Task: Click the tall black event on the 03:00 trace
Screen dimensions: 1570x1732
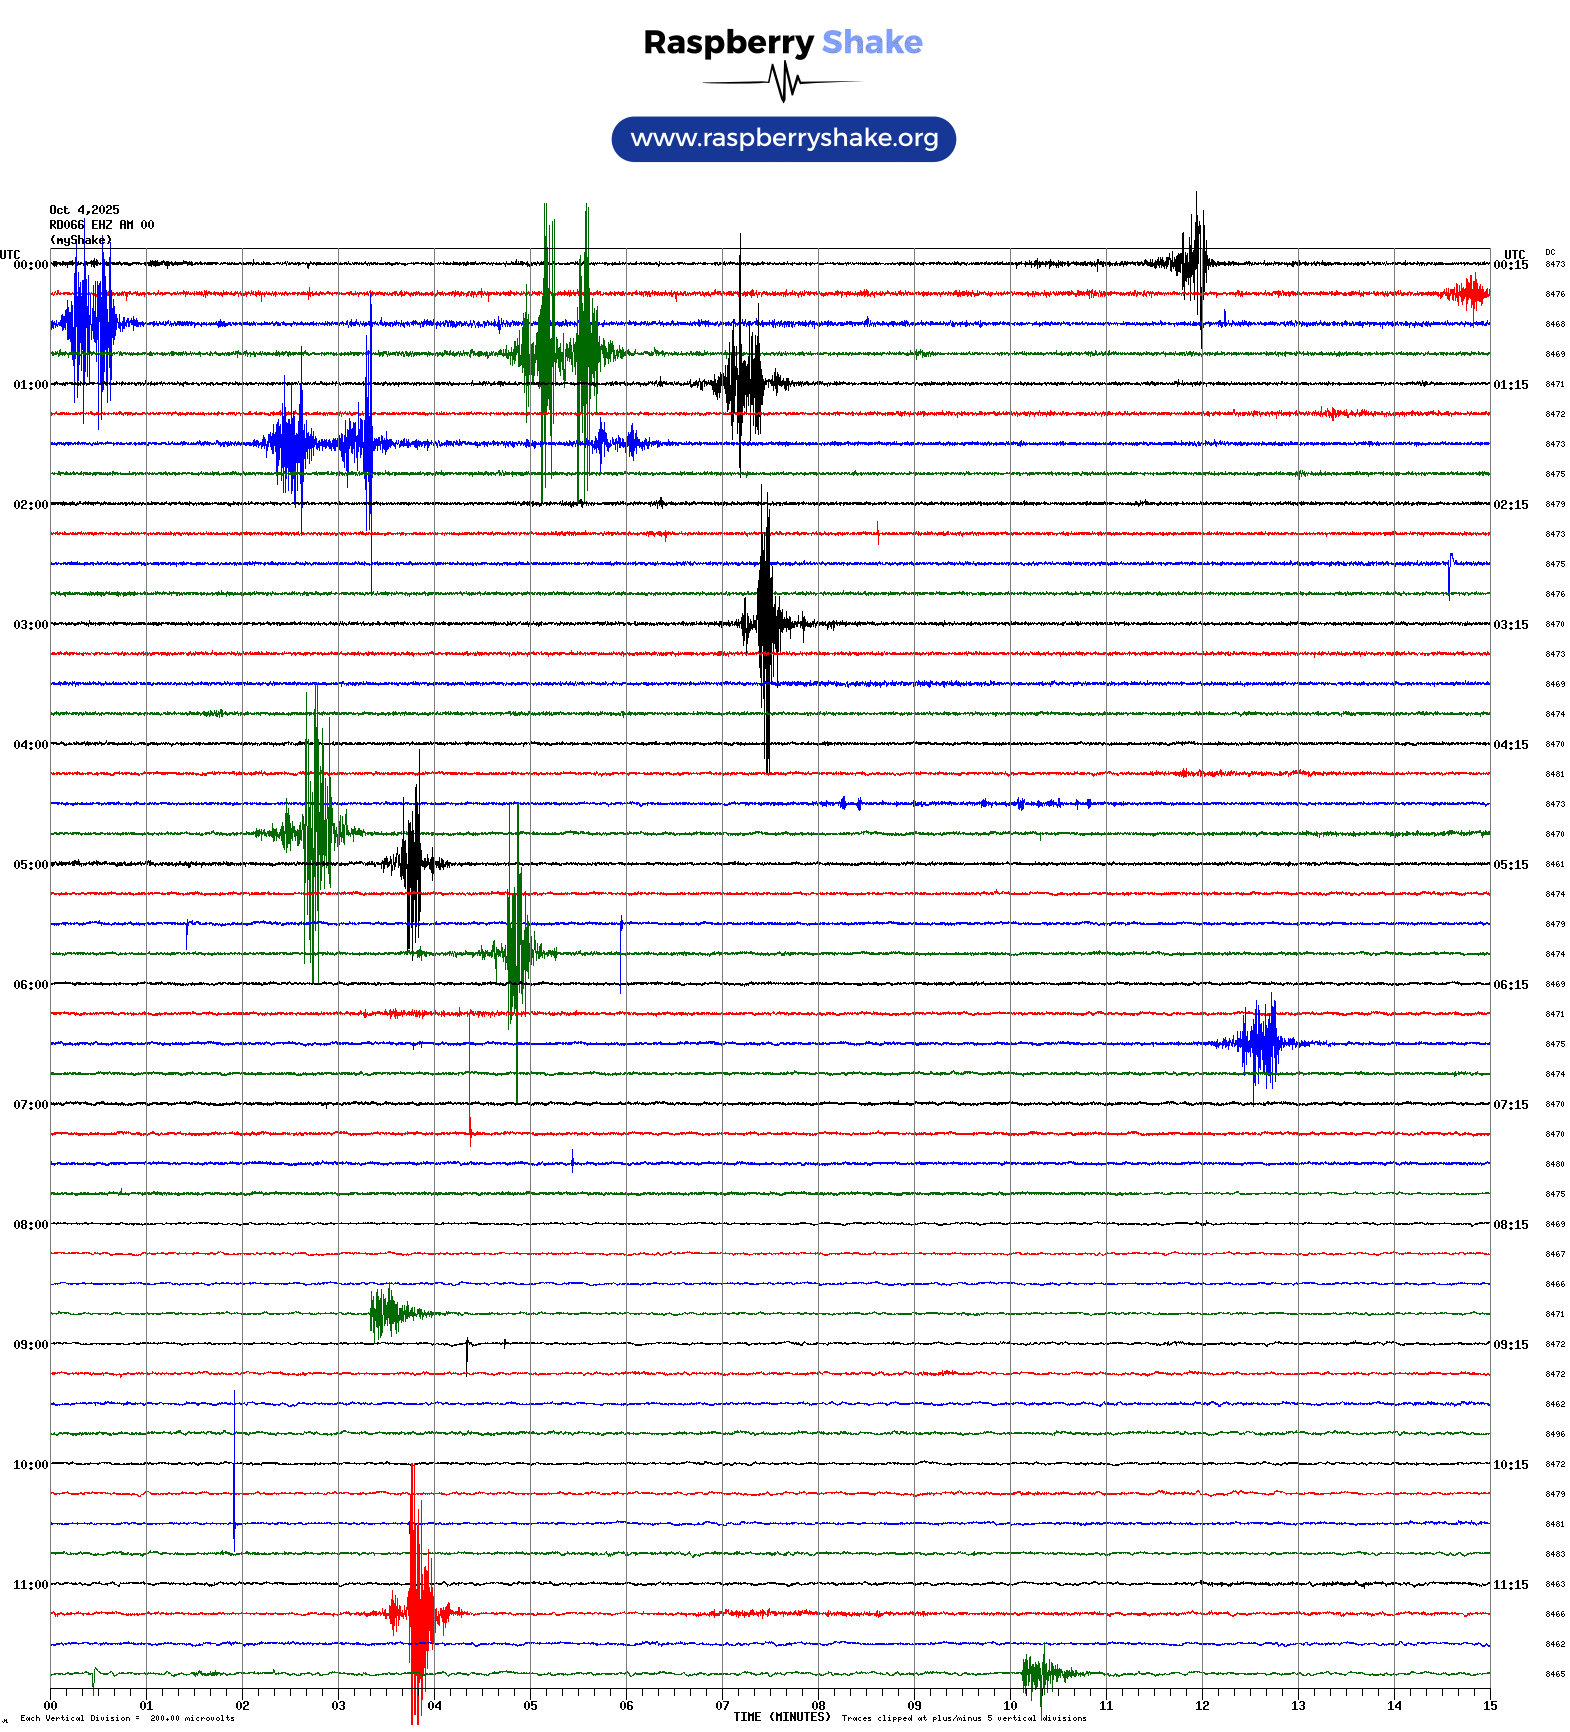Action: coord(766,624)
